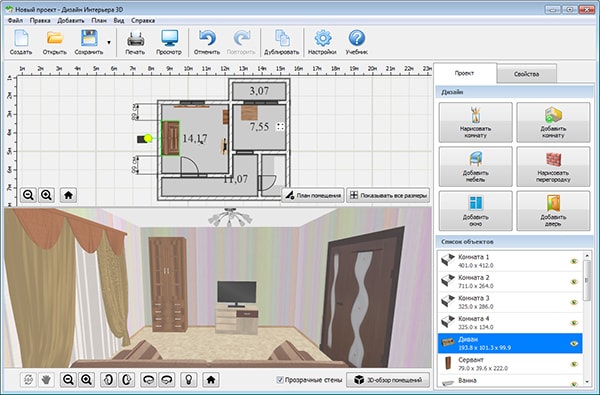The width and height of the screenshot is (600, 395).
Task: Hide Комната 3 using its eye icon
Action: pos(574,302)
